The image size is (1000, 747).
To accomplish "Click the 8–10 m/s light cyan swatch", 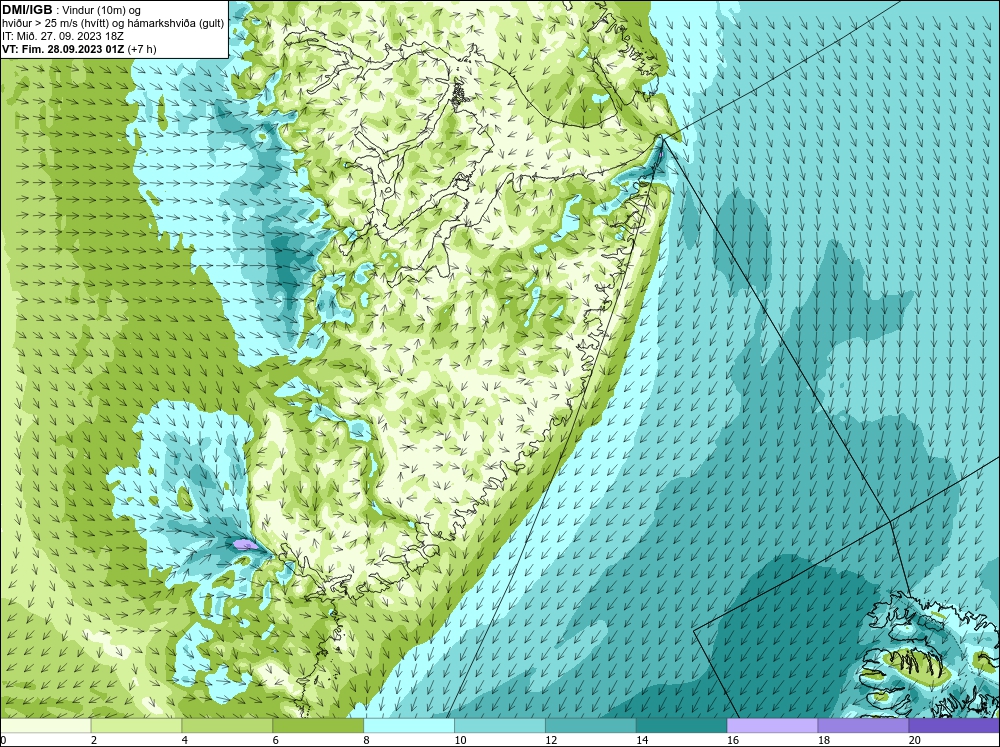I will (x=409, y=725).
